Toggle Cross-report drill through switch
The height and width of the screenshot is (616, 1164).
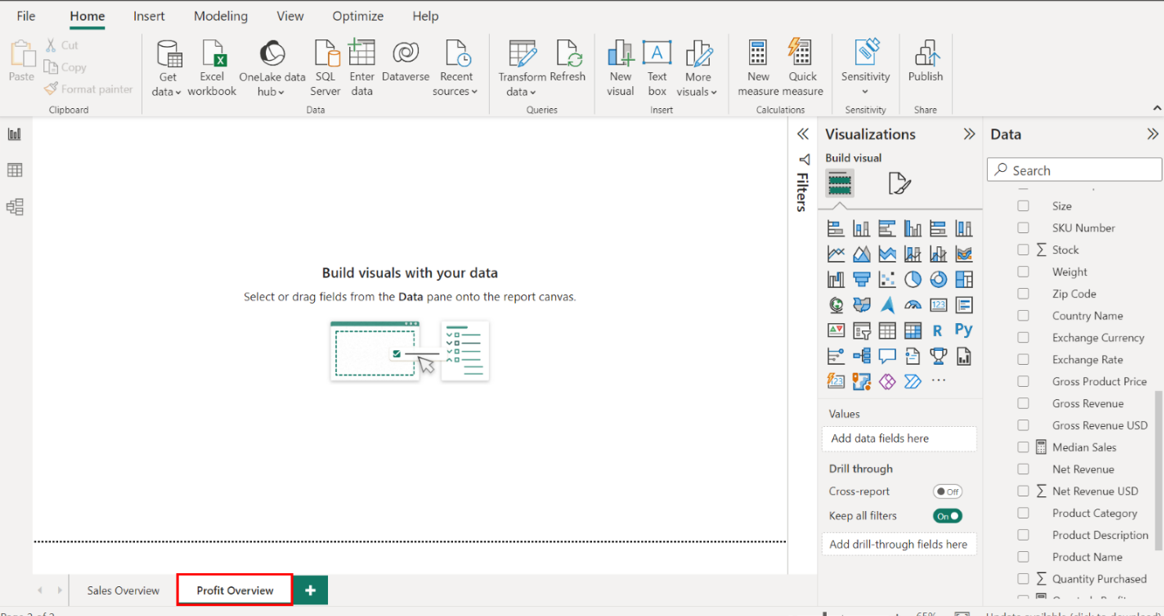947,492
